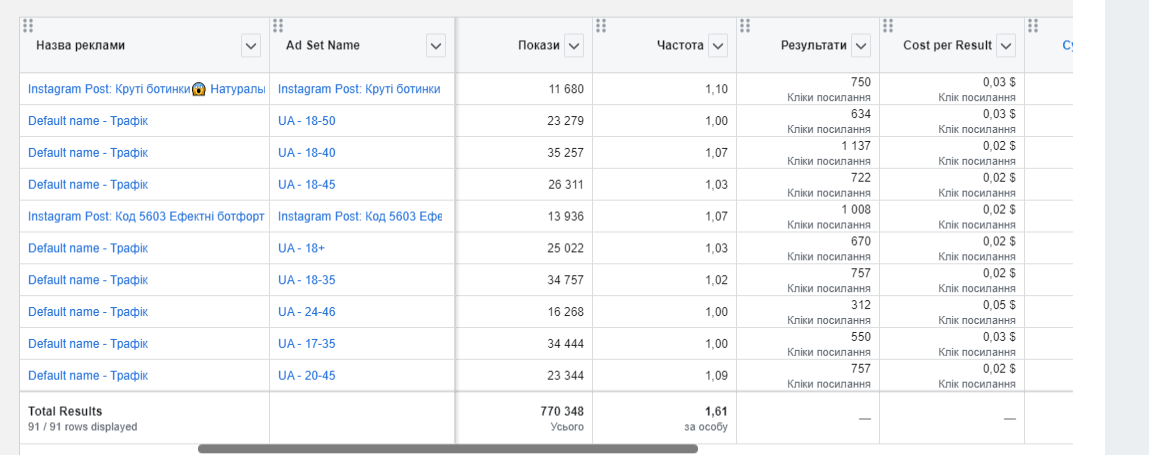Select frequency value 1,09

[717, 376]
